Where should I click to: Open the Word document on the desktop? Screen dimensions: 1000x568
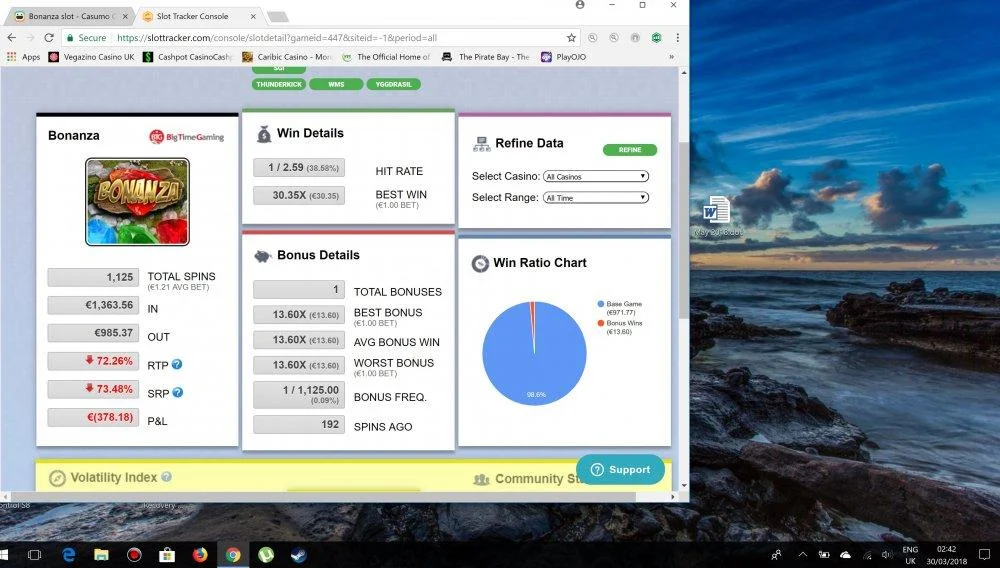pos(717,215)
